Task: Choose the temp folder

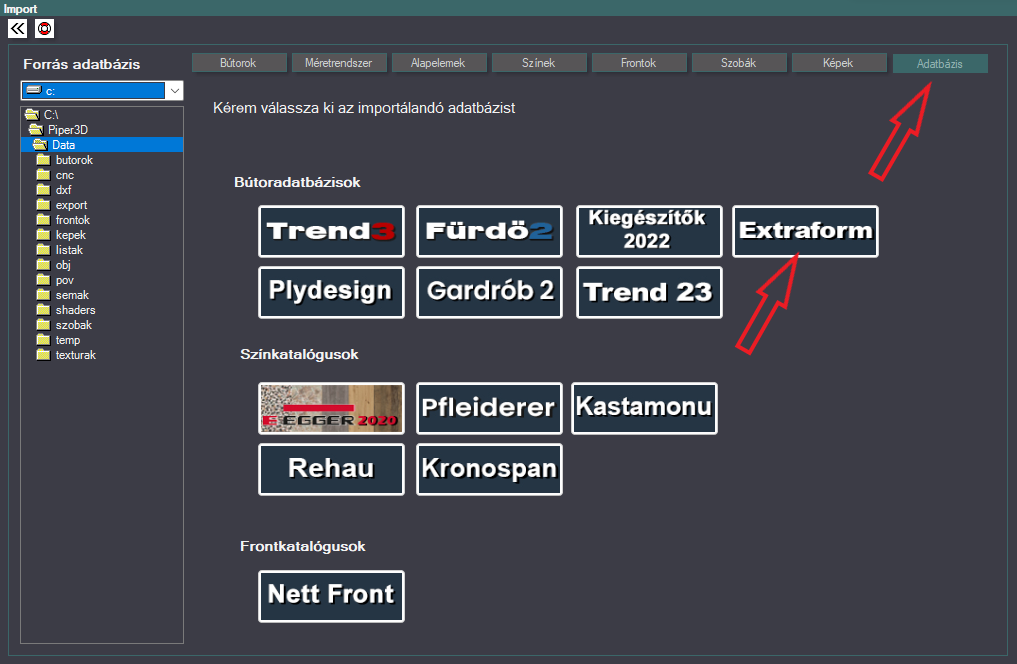Action: tap(58, 340)
